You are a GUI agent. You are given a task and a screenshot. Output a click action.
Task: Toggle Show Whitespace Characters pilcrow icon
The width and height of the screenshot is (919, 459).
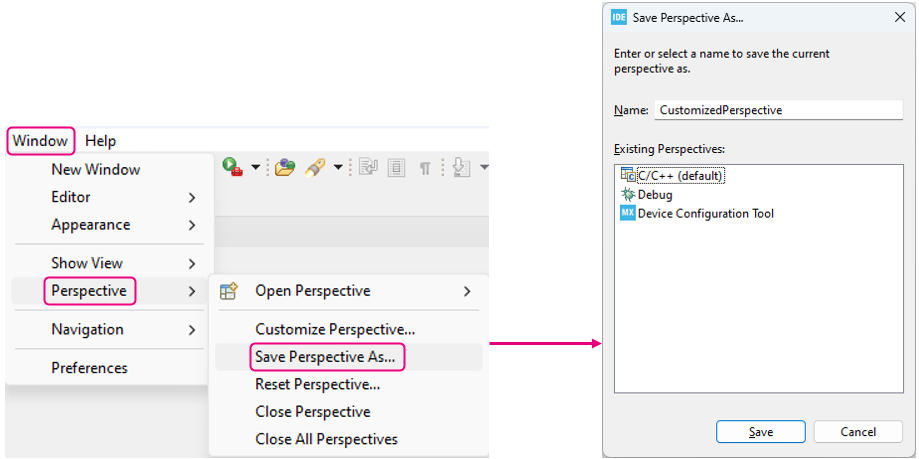[x=425, y=168]
